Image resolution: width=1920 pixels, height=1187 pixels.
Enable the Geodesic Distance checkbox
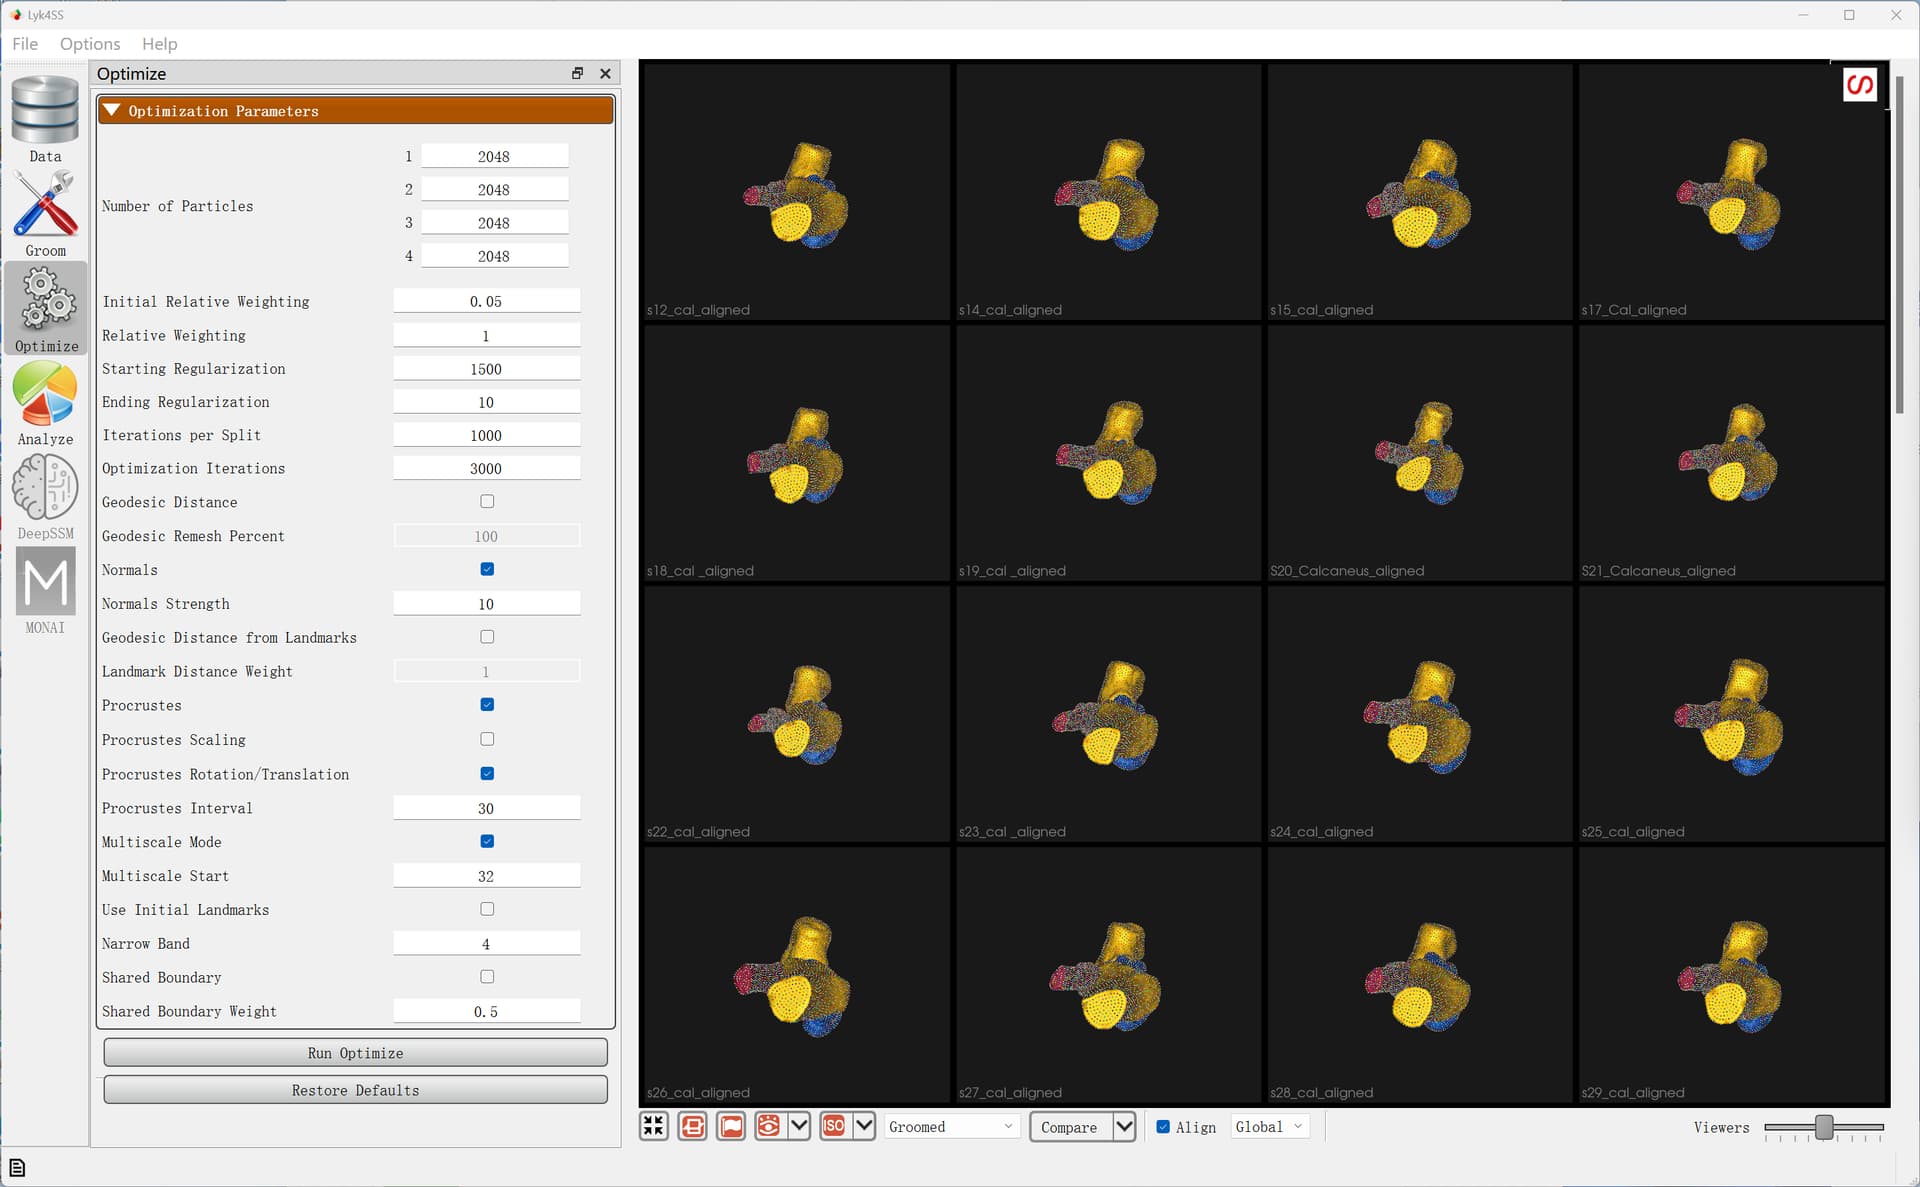tap(487, 502)
